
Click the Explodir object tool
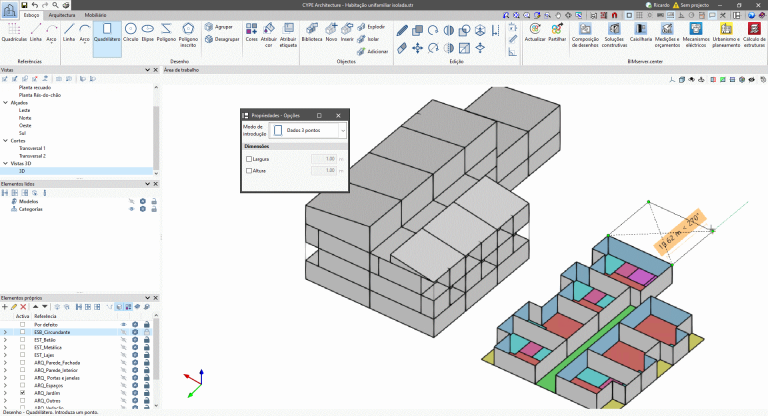[371, 26]
